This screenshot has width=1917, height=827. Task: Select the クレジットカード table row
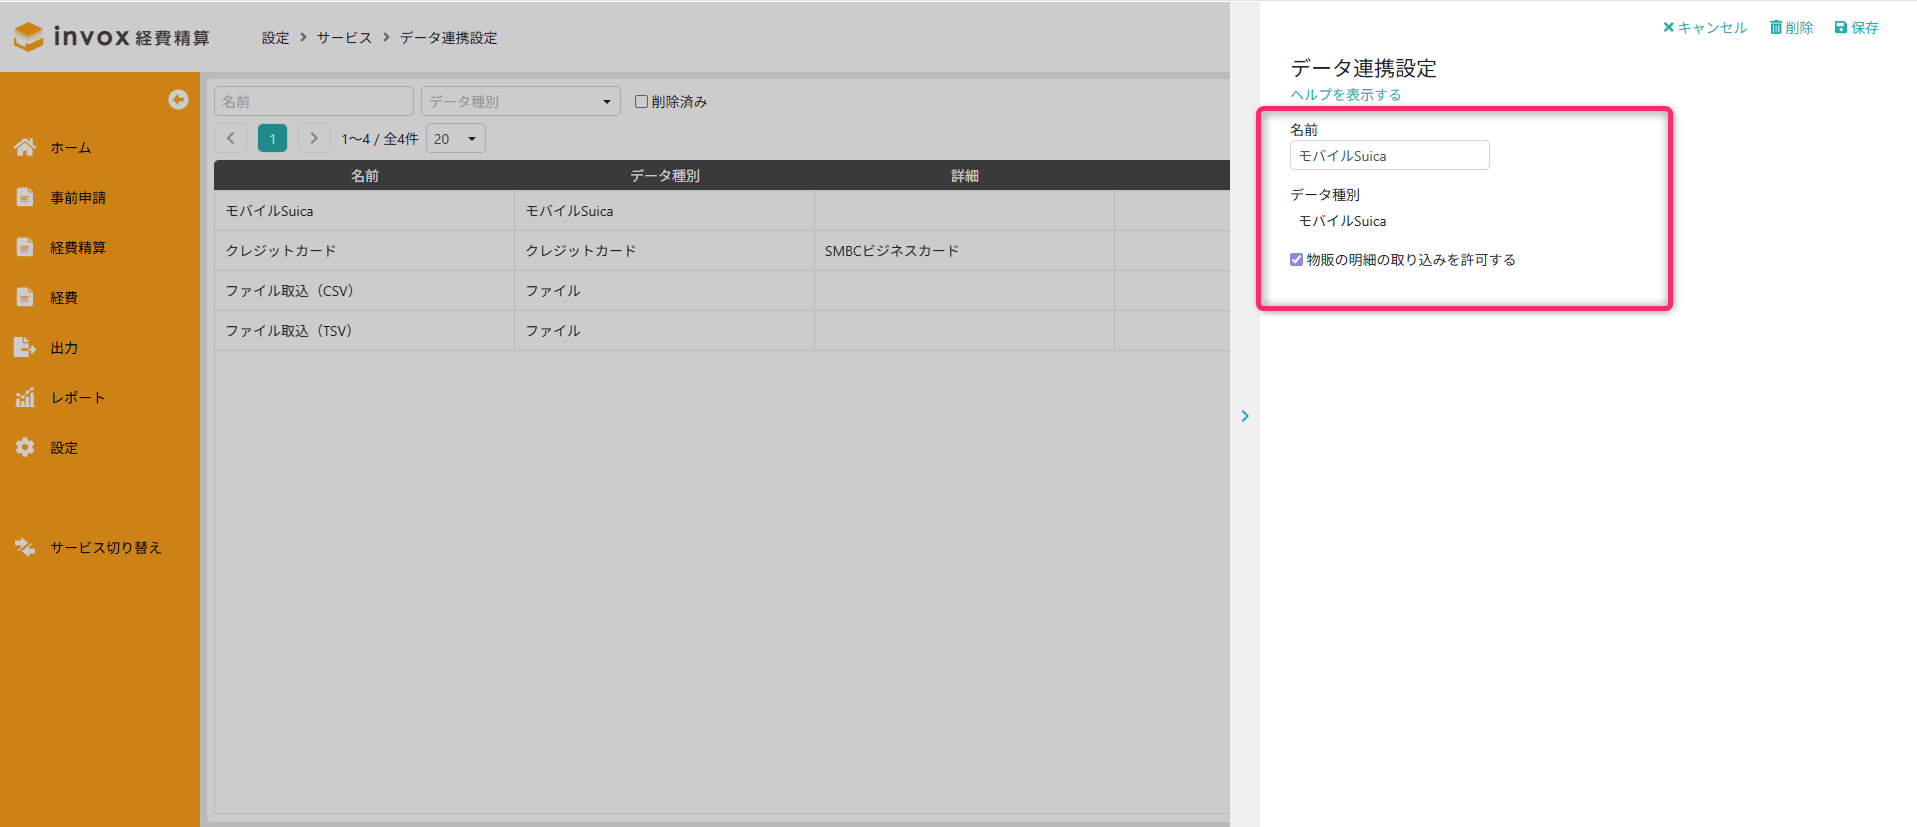(364, 250)
